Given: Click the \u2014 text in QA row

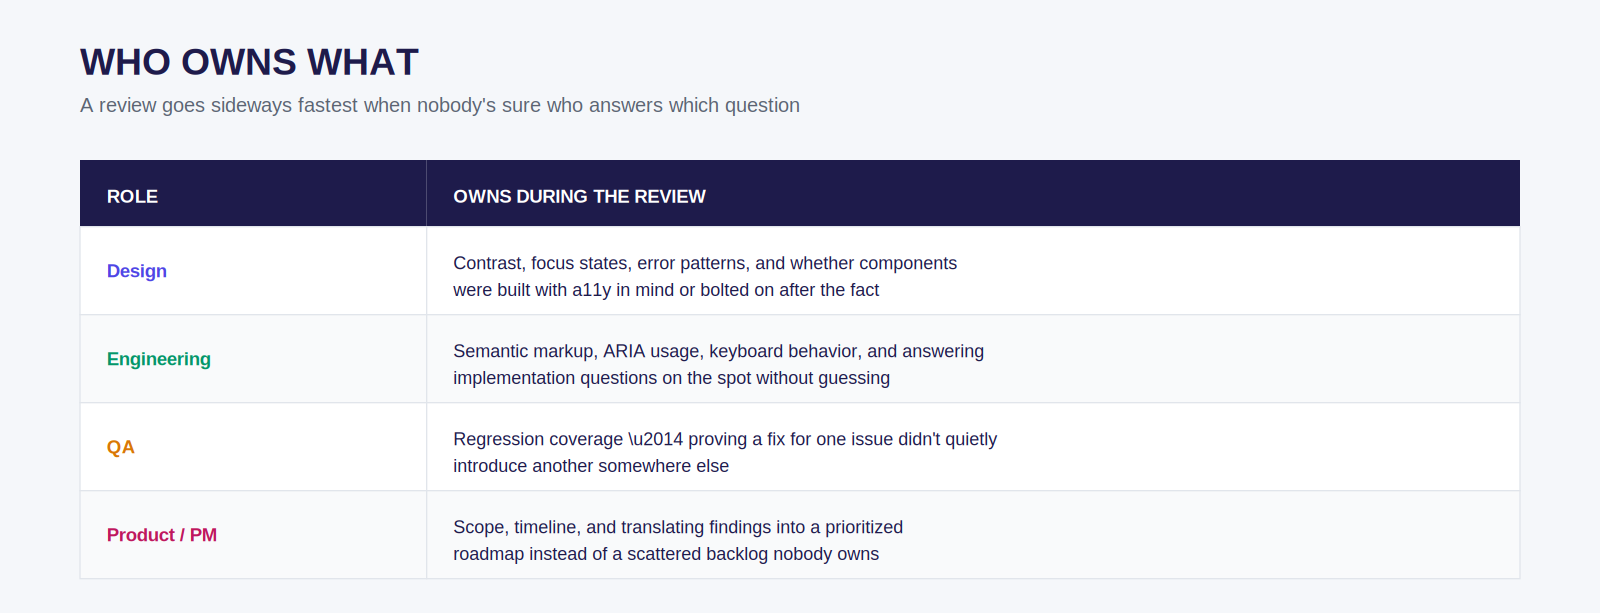Looking at the screenshot, I should [x=655, y=439].
